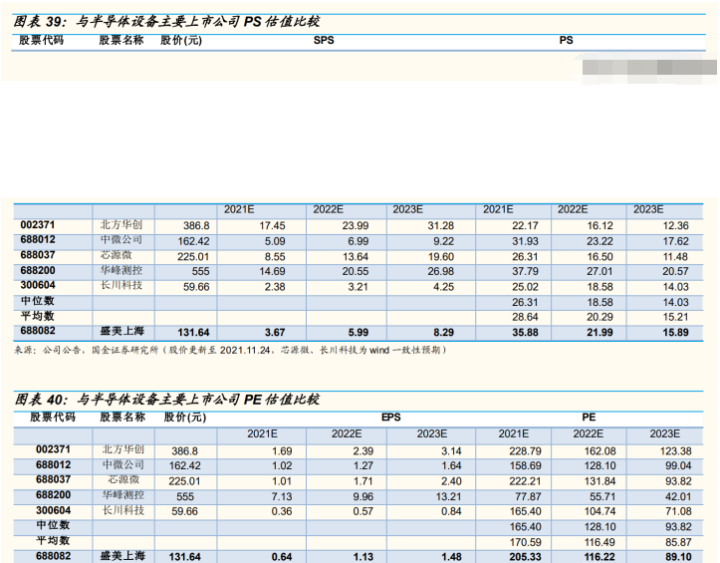The image size is (720, 563).
Task: Click 芯源微 PE value 131.84
Action: 600,482
